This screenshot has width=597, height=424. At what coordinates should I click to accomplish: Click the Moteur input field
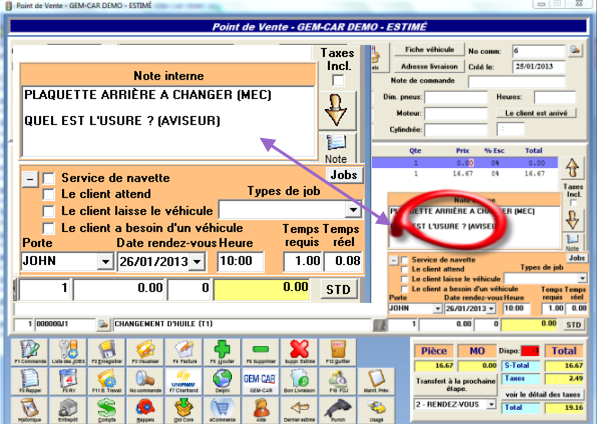[x=456, y=113]
